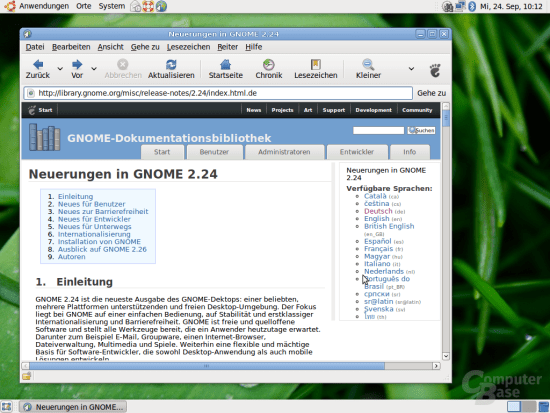Click the horizontal scrollbar thumb
Screen dimensions: 550x413
(207, 366)
